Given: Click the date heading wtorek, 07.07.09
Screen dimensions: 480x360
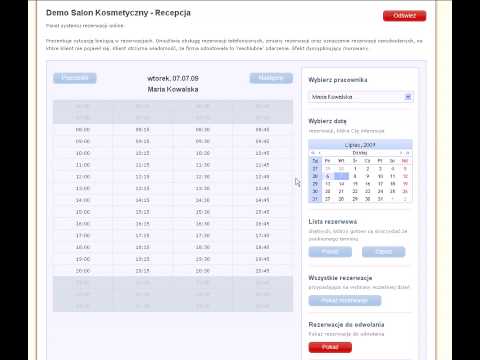Looking at the screenshot, I should point(173,78).
